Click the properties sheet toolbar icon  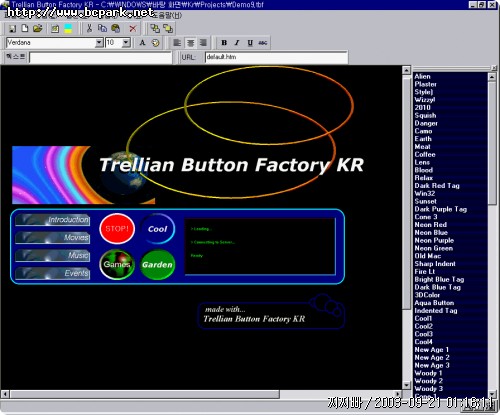(x=55, y=29)
